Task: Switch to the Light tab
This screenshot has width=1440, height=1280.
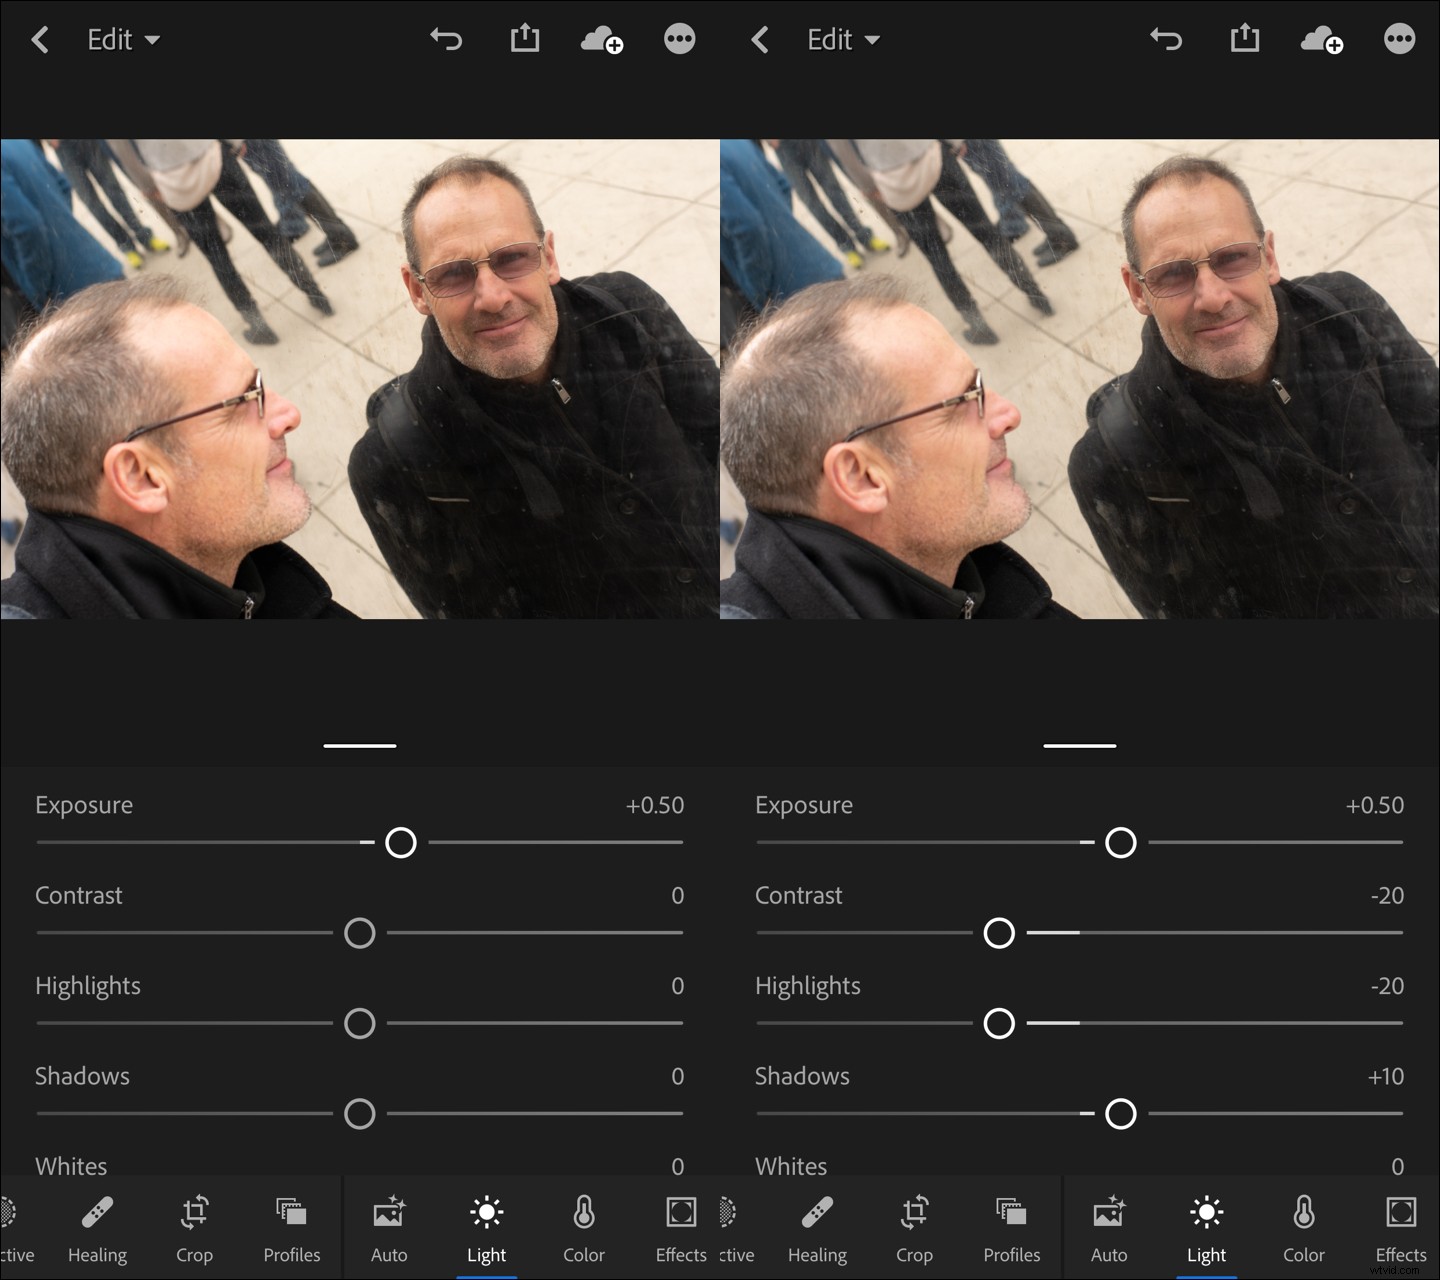Action: tap(486, 1228)
